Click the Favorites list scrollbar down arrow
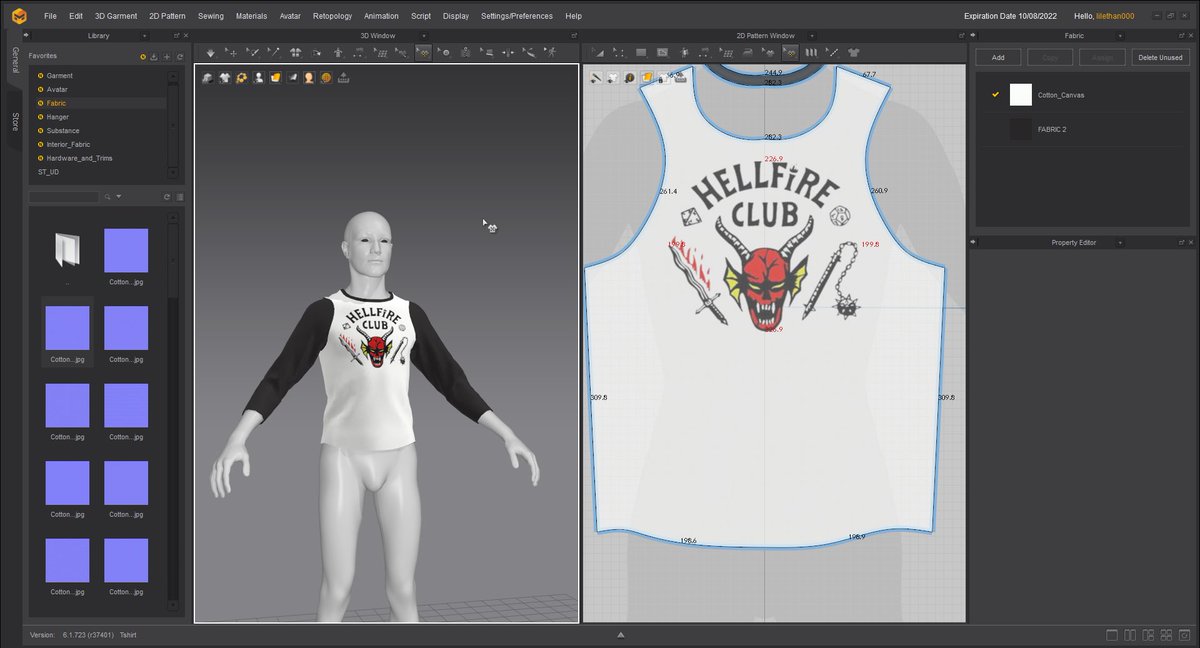 click(173, 173)
